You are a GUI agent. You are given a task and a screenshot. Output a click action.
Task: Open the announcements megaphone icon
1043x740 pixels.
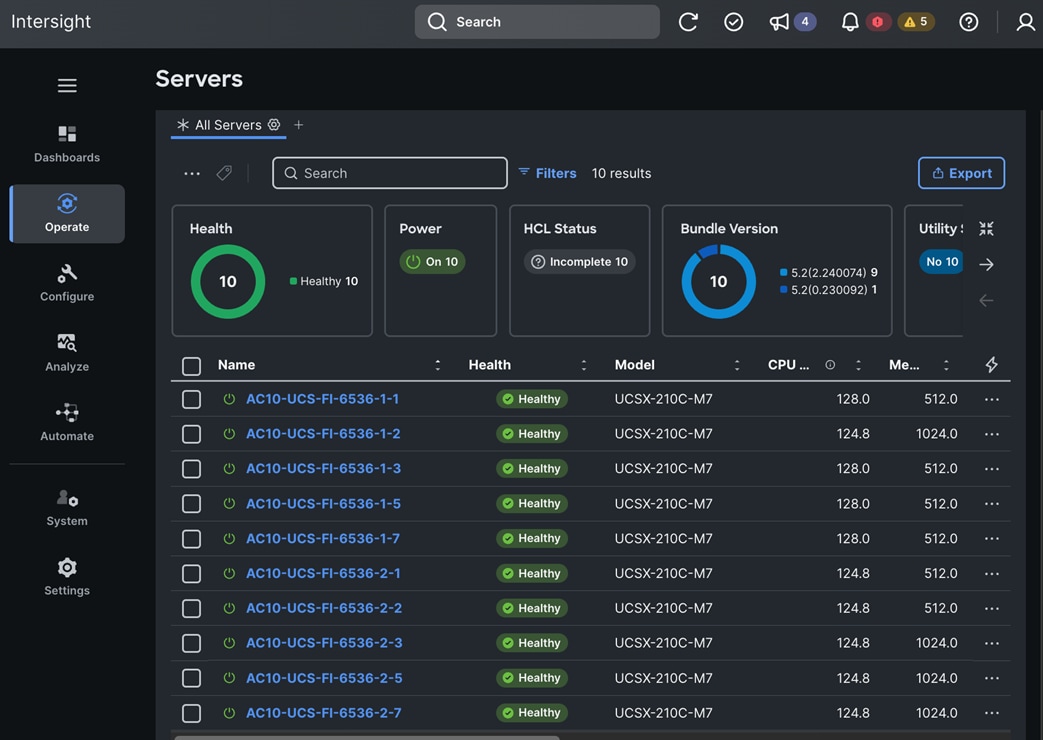pyautogui.click(x=779, y=22)
